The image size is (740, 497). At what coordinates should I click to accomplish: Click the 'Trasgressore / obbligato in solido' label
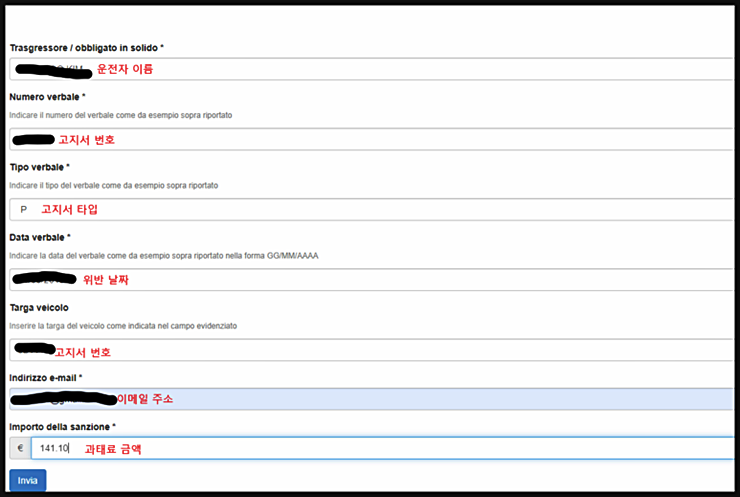[x=86, y=48]
